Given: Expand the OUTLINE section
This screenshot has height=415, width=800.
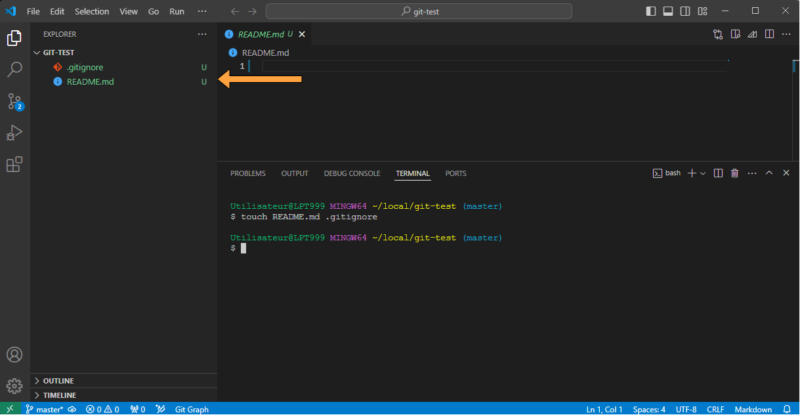Looking at the screenshot, I should tap(60, 380).
